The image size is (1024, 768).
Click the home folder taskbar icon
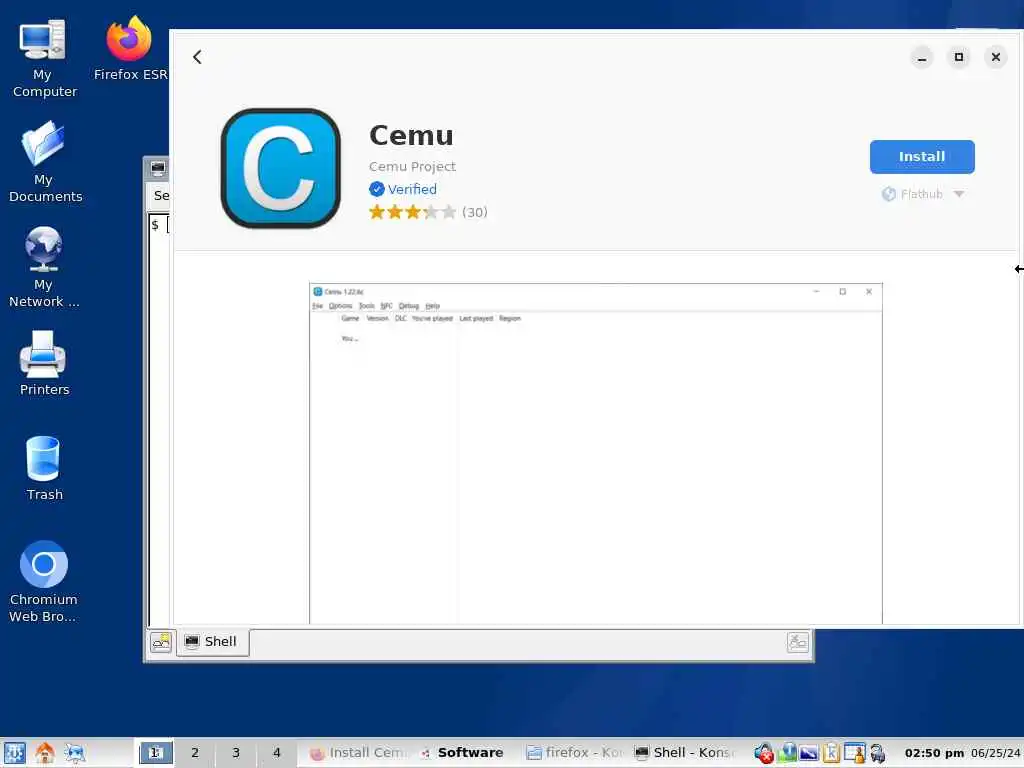[x=44, y=753]
